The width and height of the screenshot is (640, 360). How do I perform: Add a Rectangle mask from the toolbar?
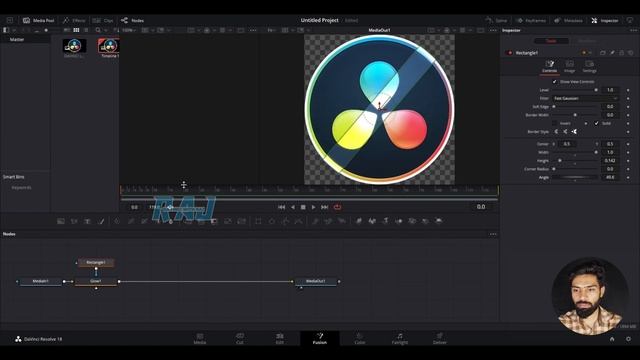click(x=258, y=221)
